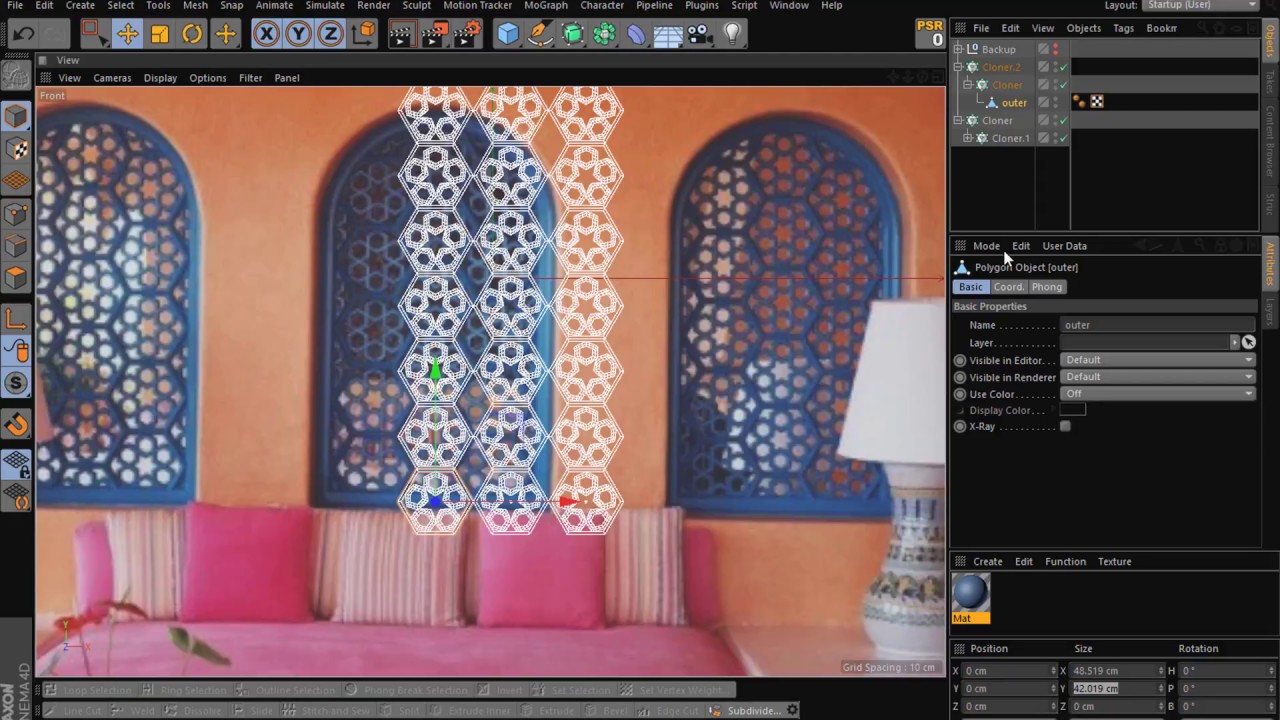Switch to Points mode
The height and width of the screenshot is (720, 1280).
tap(16, 213)
